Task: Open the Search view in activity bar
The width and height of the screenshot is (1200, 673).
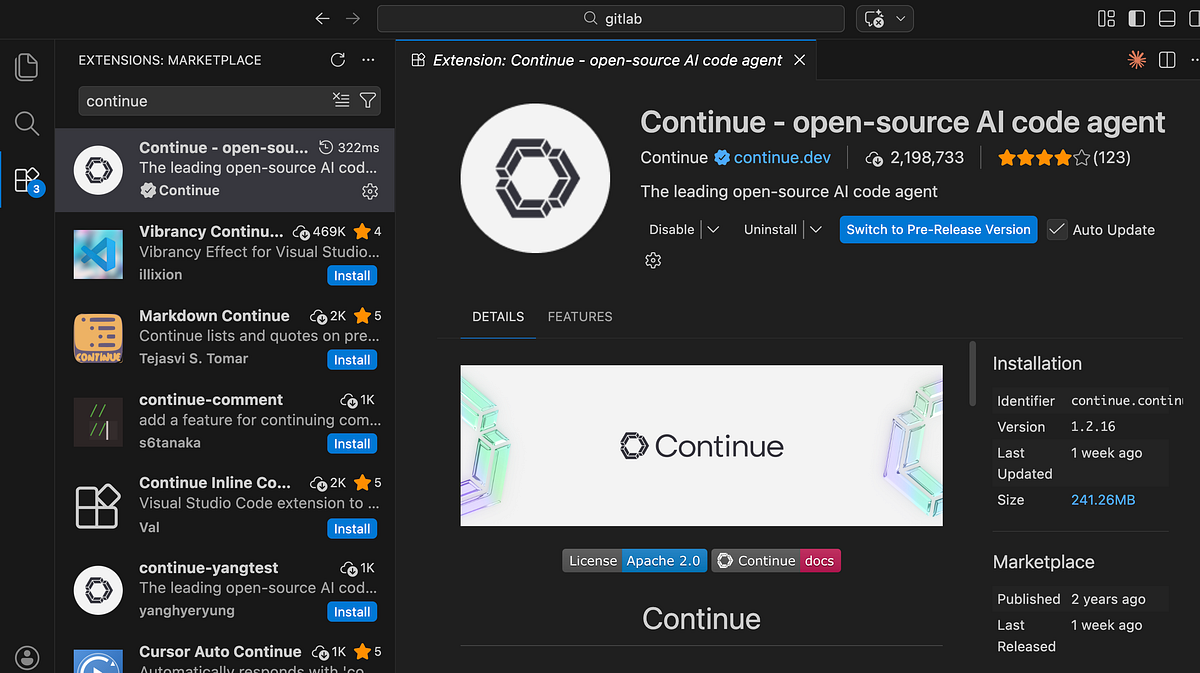Action: [27, 123]
